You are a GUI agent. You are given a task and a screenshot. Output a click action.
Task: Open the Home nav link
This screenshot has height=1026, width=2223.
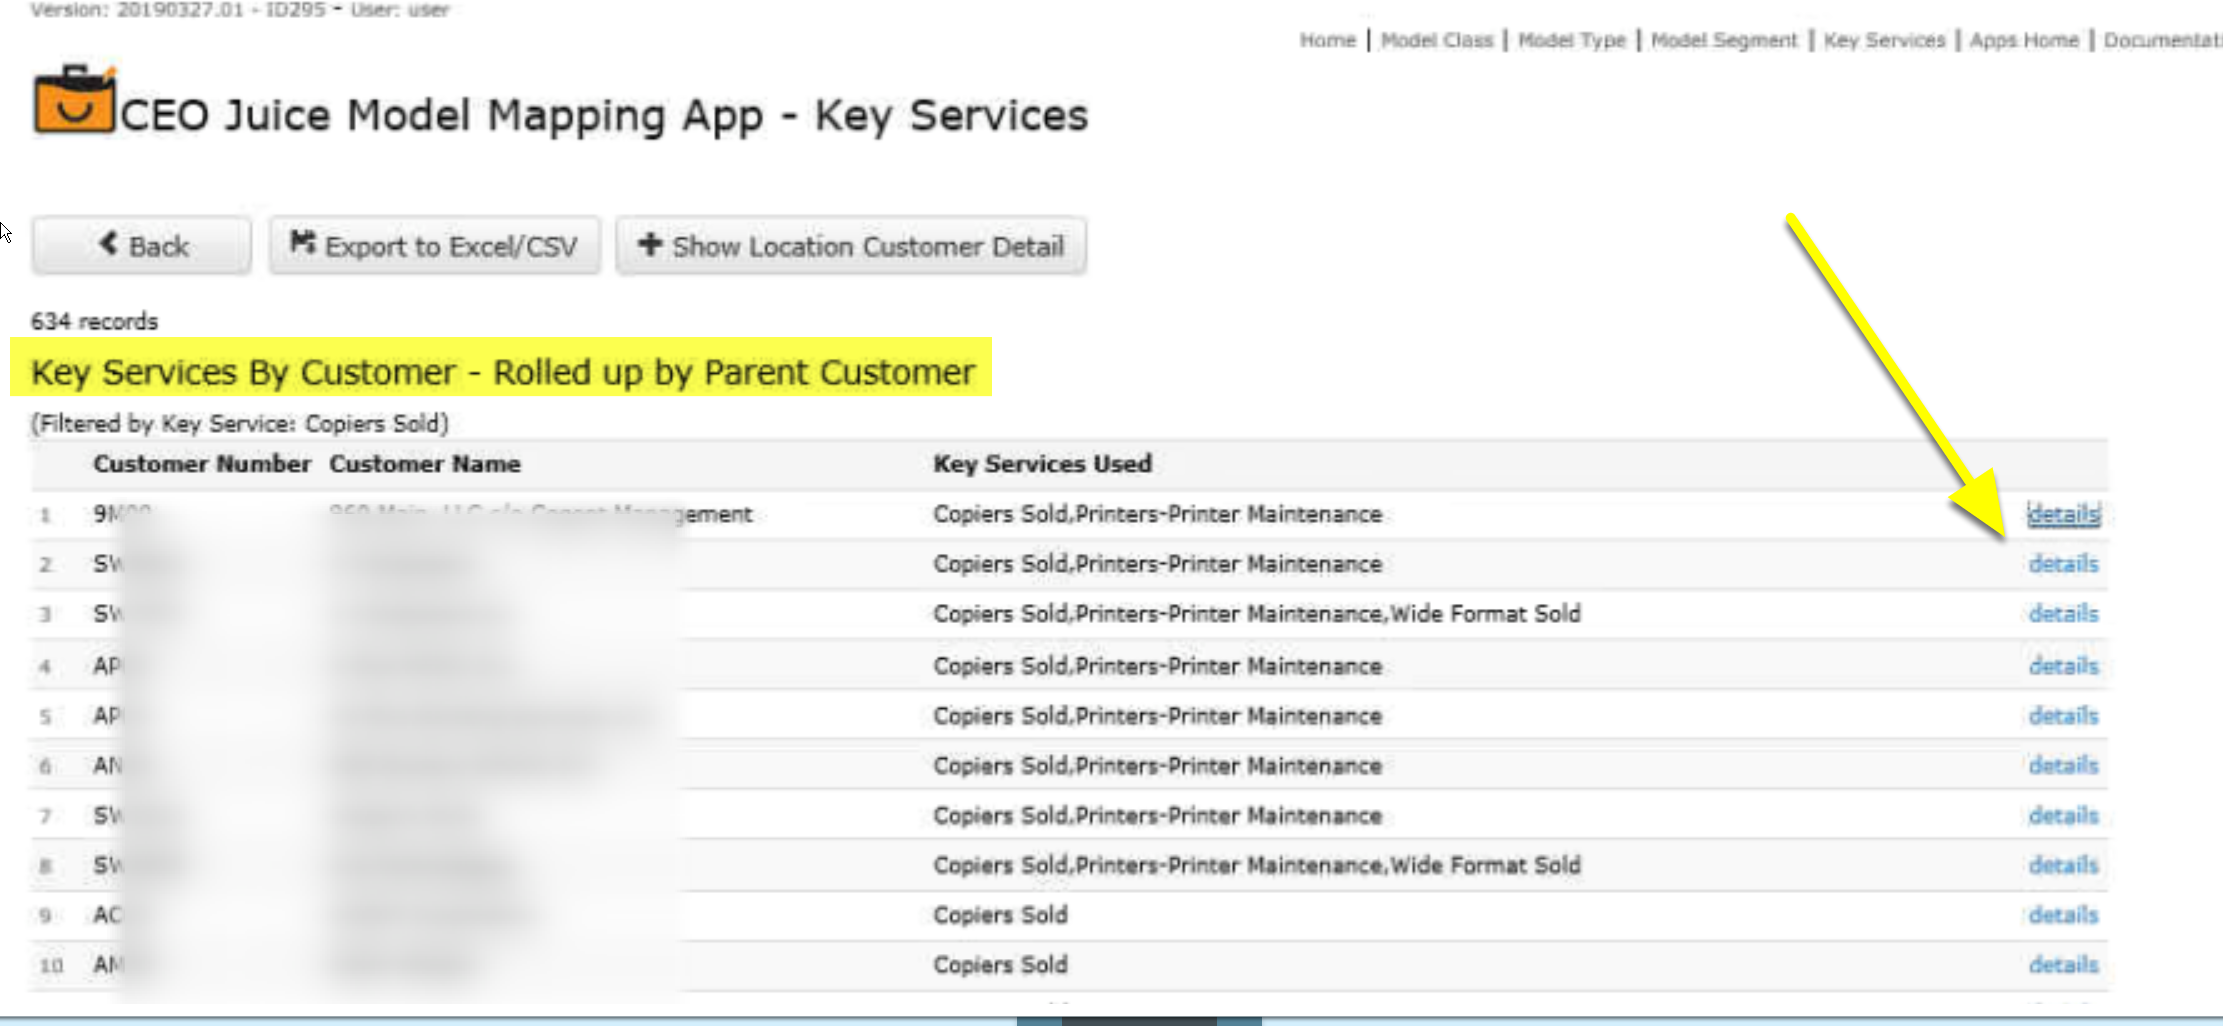tap(1327, 40)
